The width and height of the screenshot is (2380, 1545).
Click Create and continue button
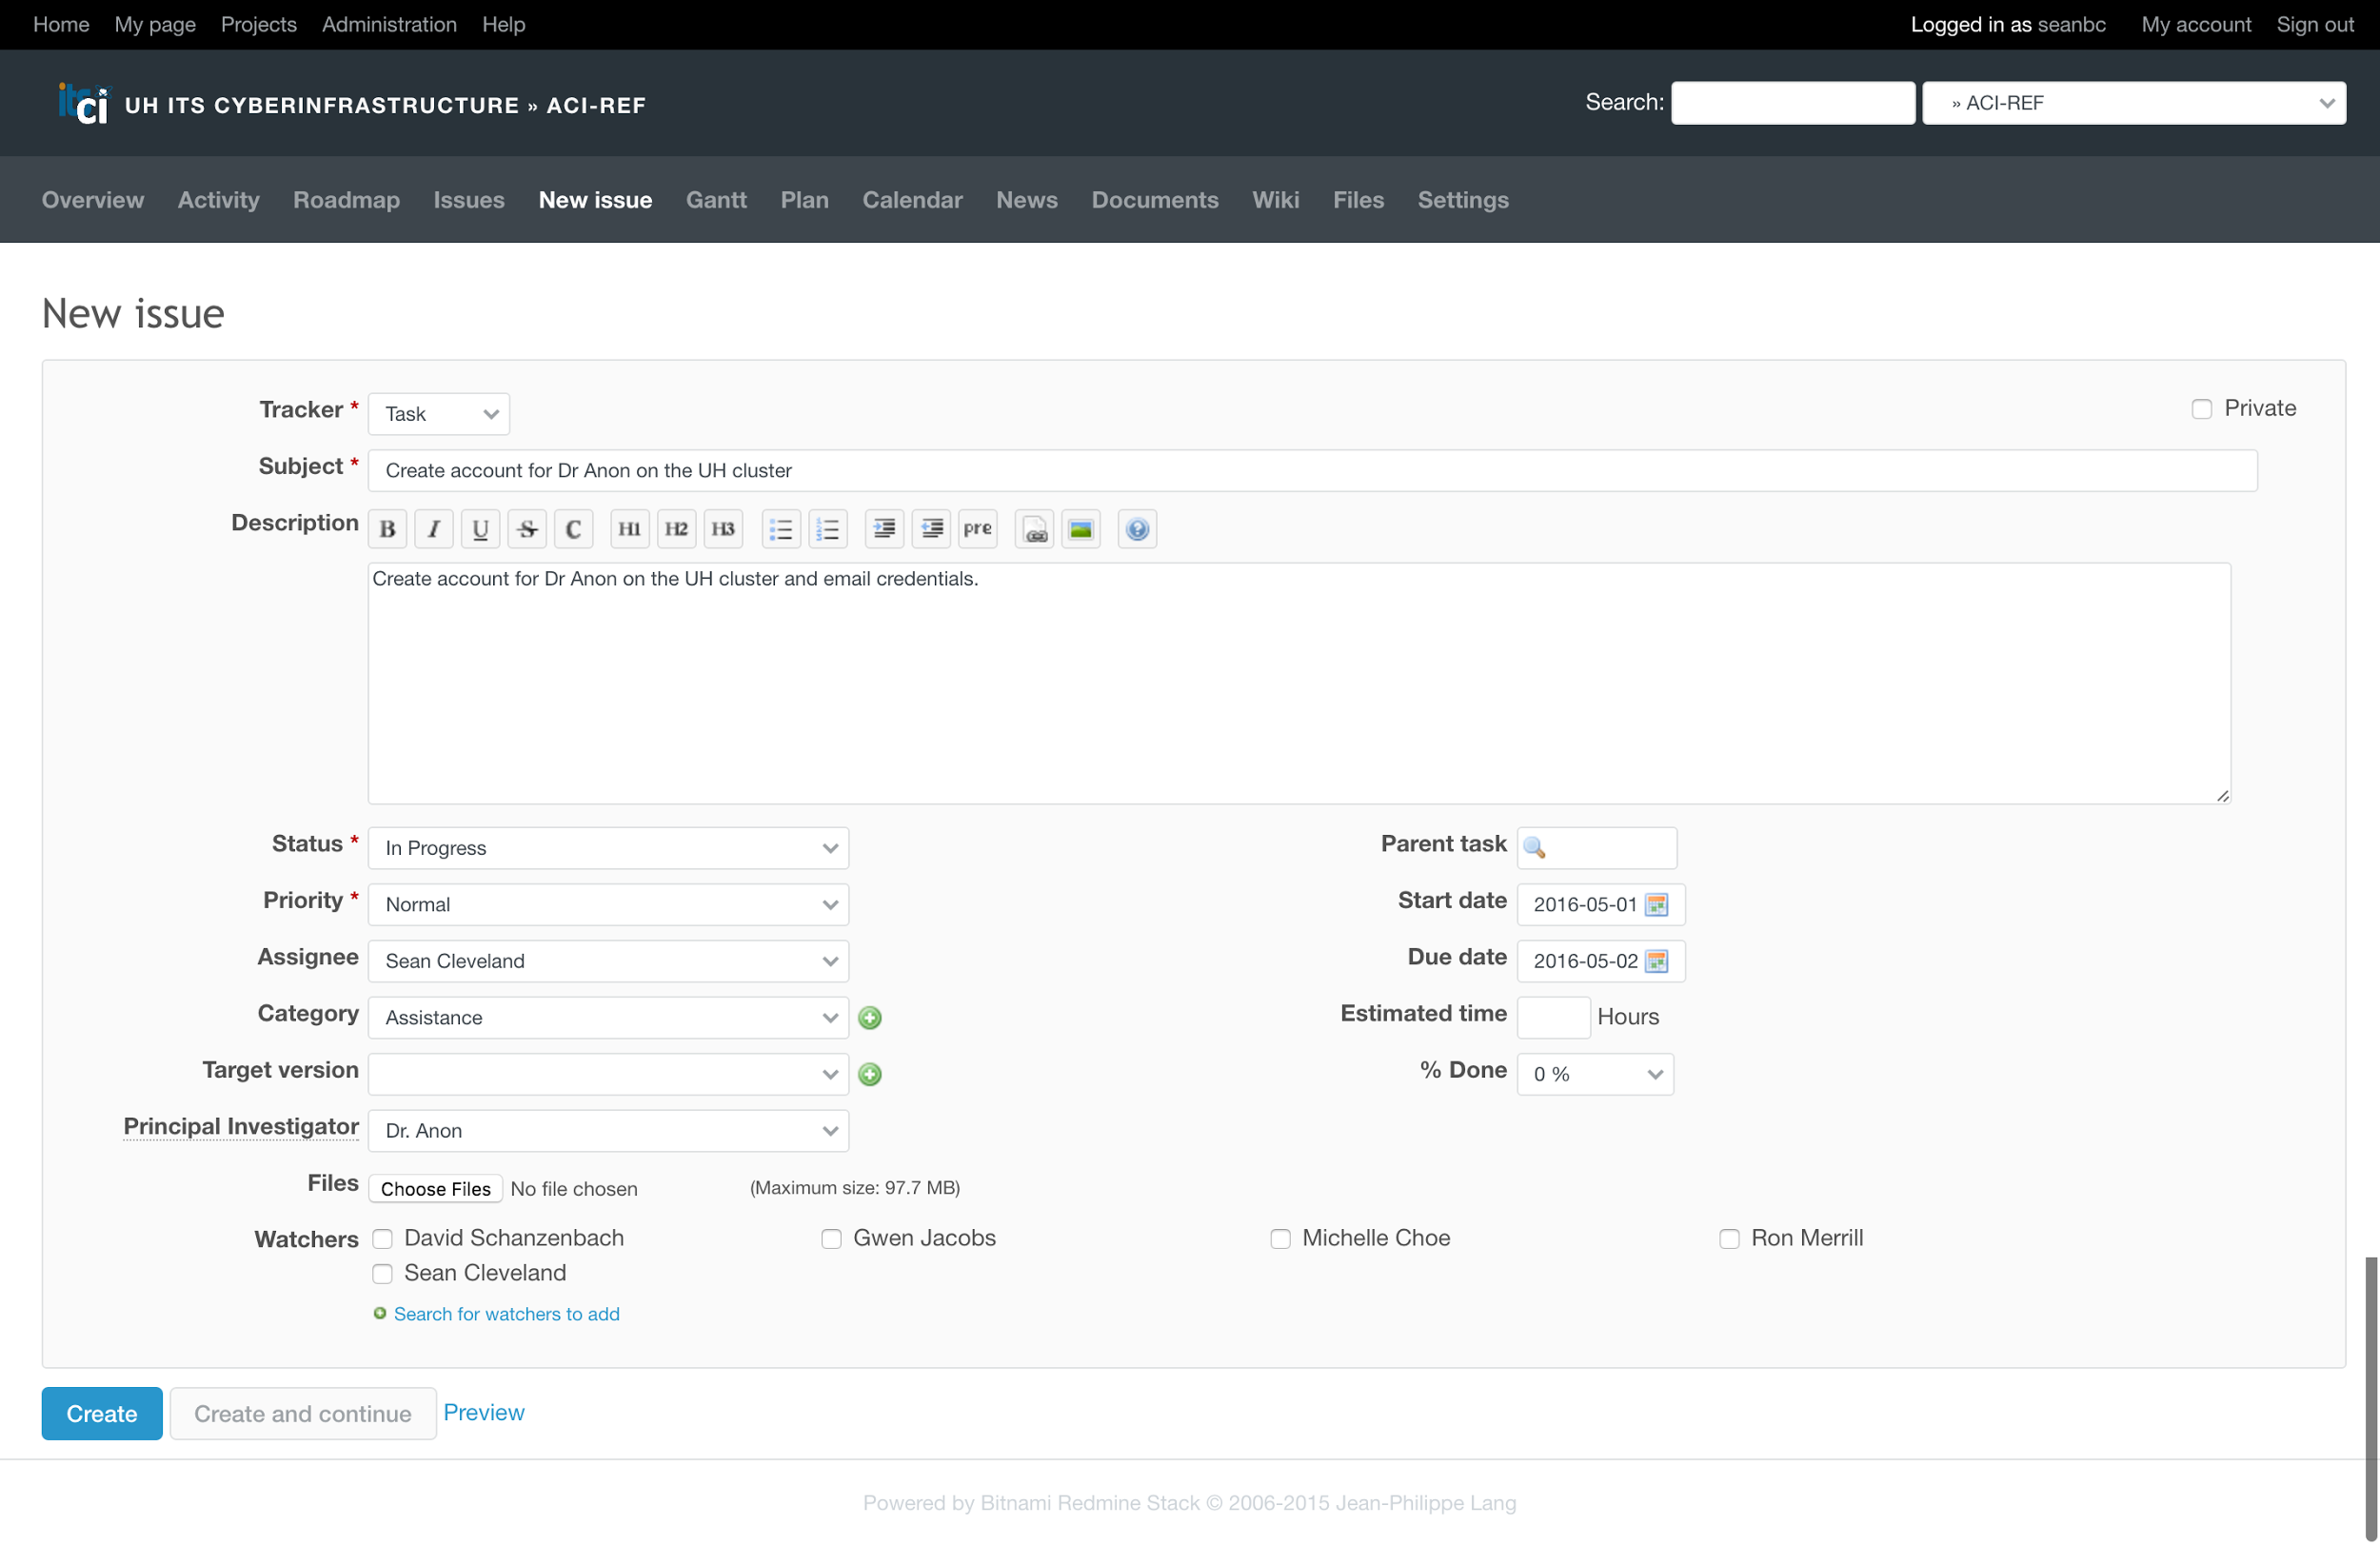click(303, 1415)
